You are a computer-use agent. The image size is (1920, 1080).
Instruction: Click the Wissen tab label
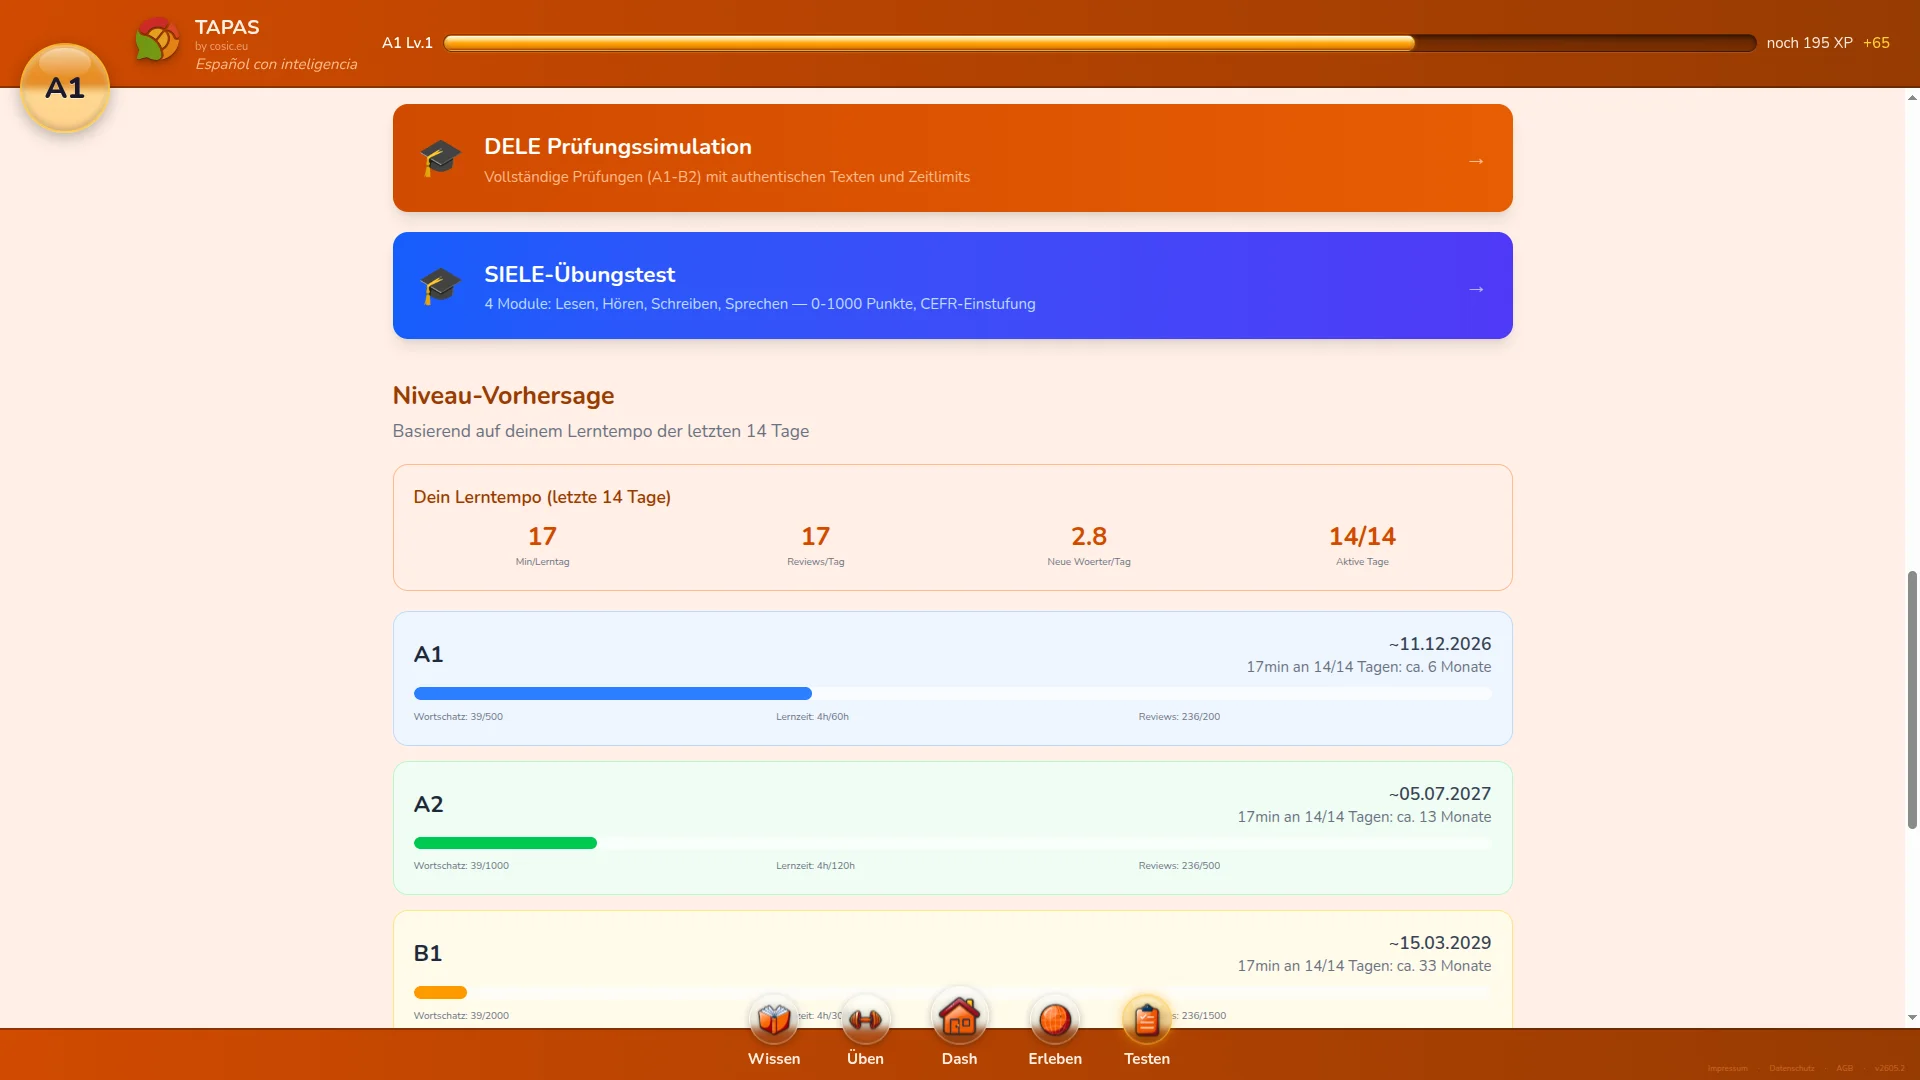coord(773,1058)
